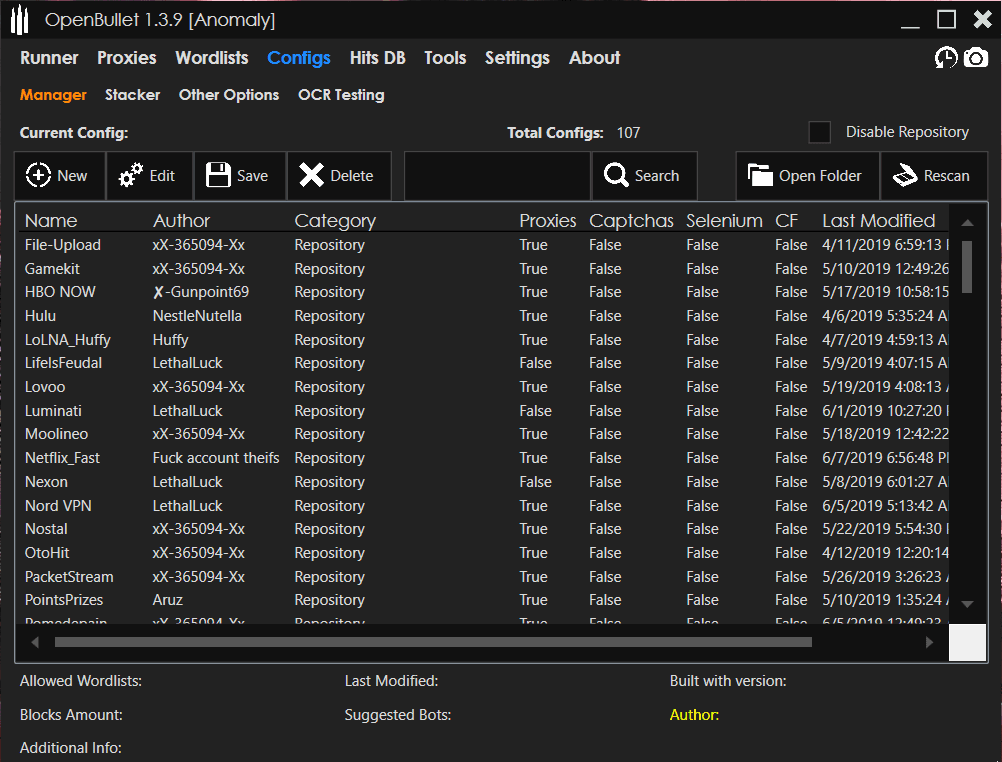Sort by the Last Modified column header

pyautogui.click(x=877, y=220)
